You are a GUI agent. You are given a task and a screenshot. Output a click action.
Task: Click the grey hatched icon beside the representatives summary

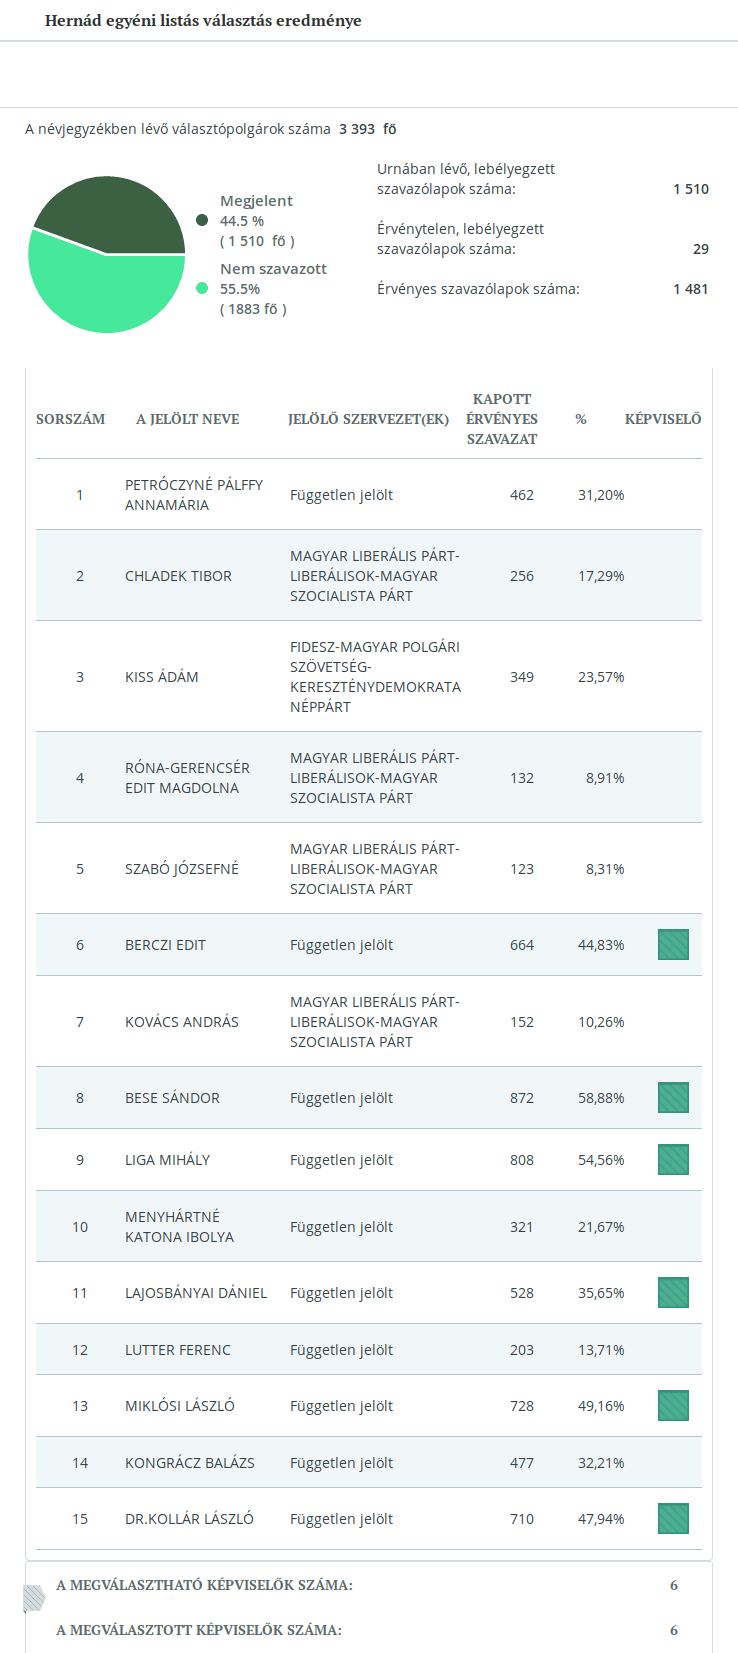coord(34,1599)
